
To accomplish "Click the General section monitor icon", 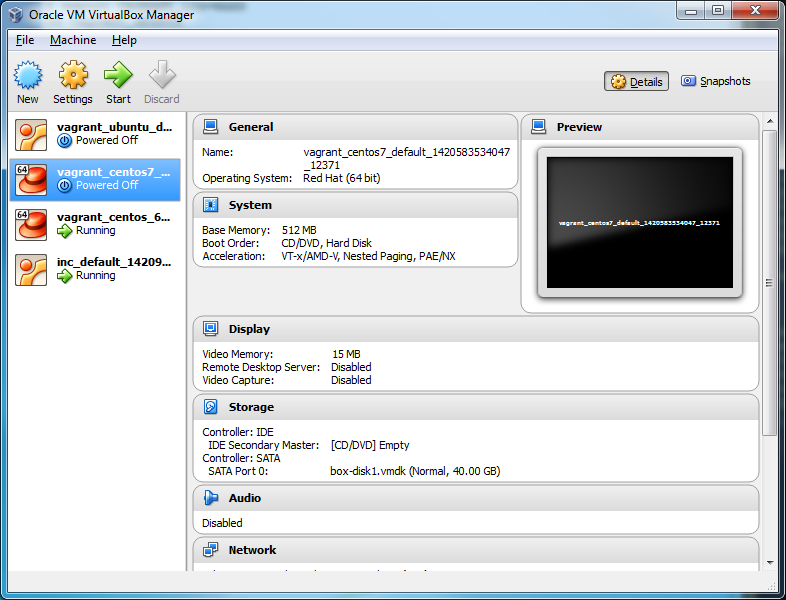I will tap(211, 127).
